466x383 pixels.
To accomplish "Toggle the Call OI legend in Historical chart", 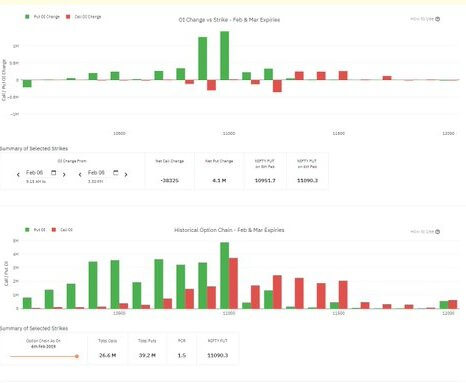I will (x=62, y=230).
